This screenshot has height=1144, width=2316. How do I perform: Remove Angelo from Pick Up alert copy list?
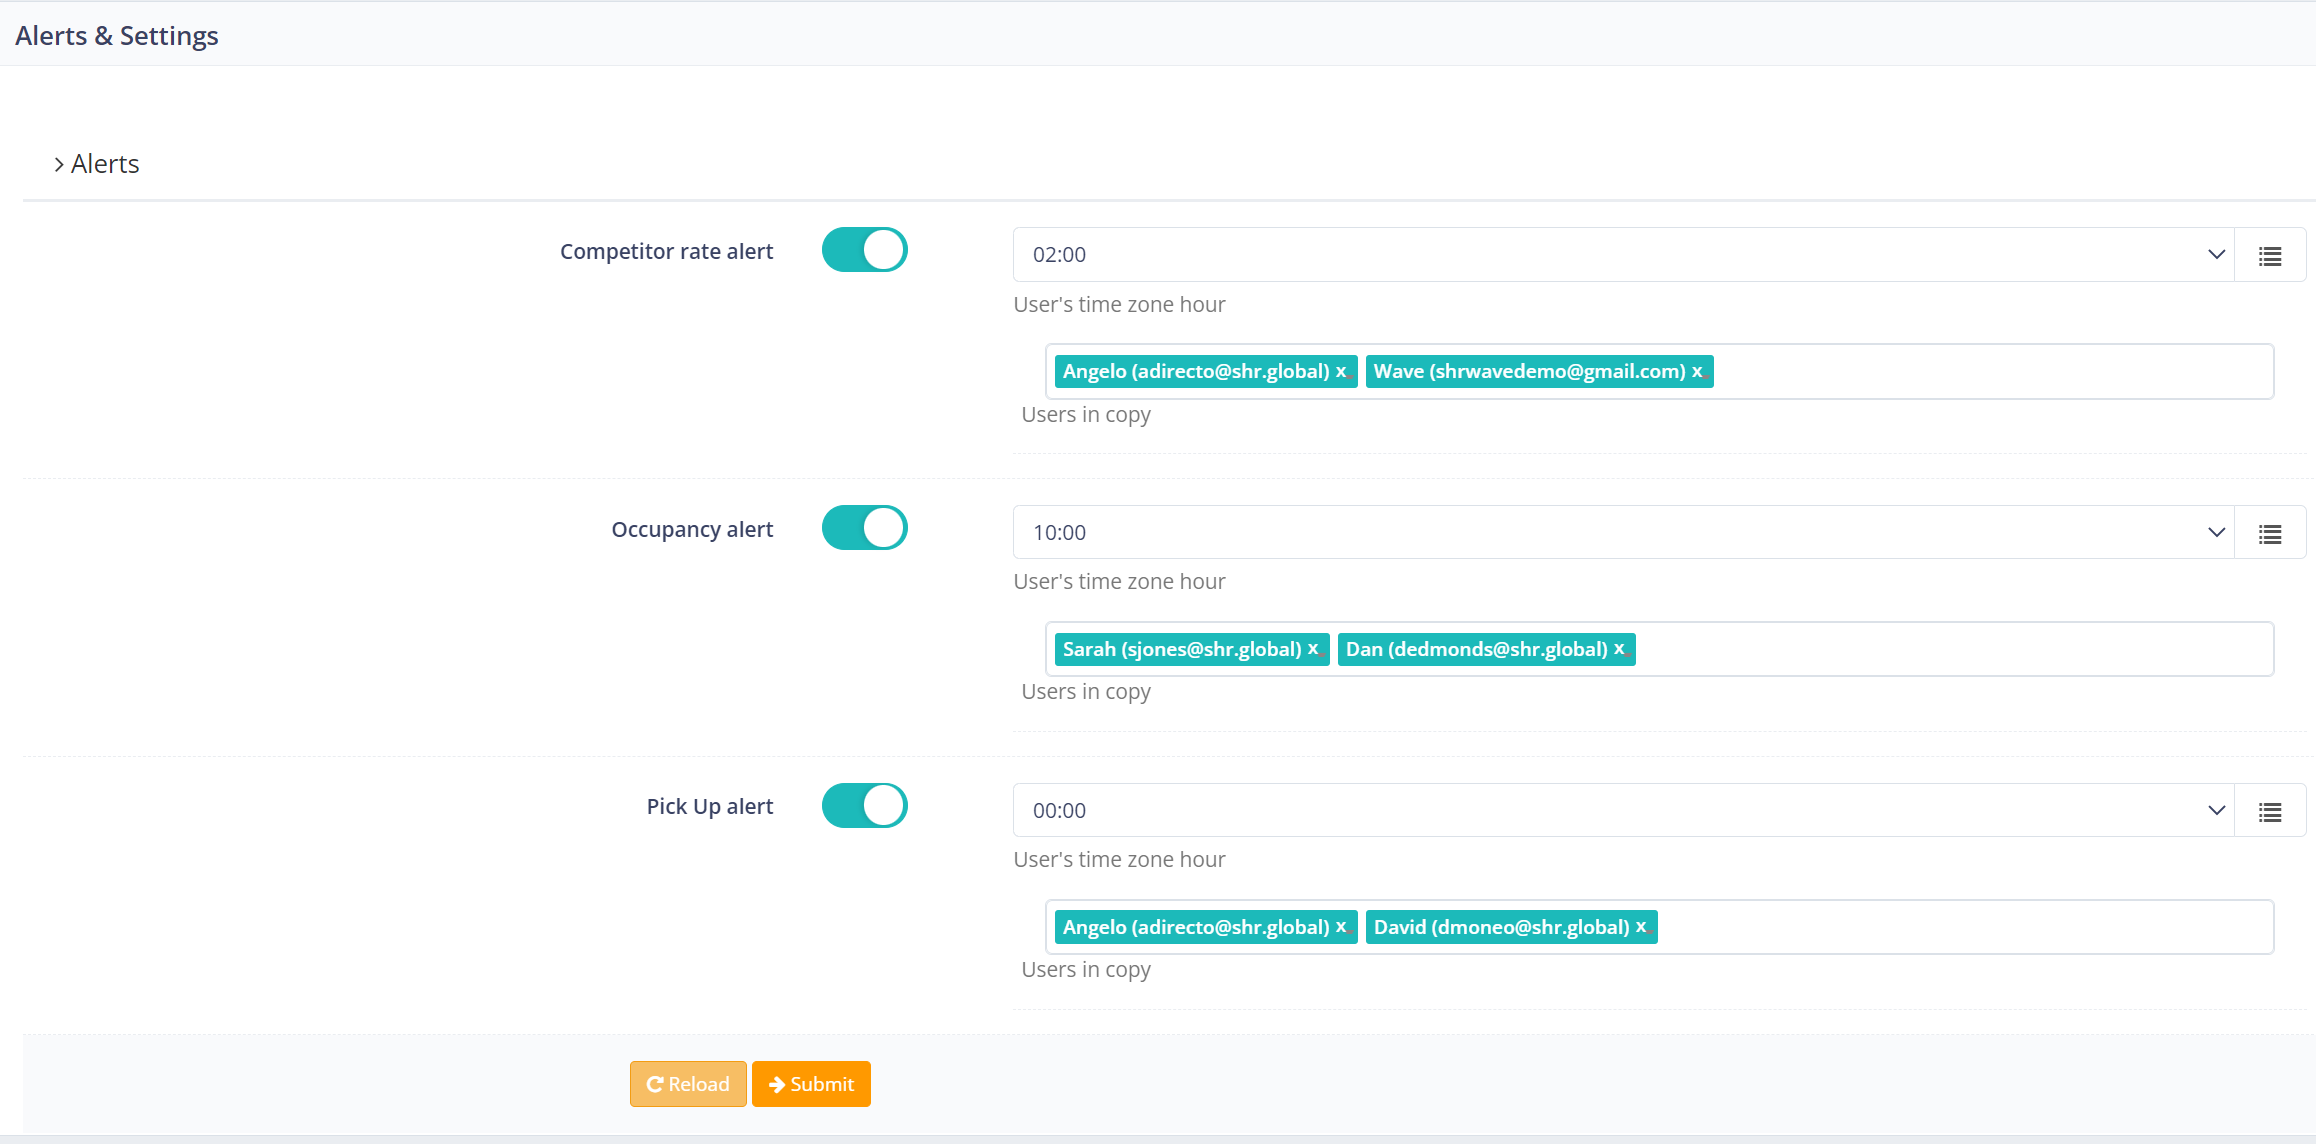(x=1341, y=927)
